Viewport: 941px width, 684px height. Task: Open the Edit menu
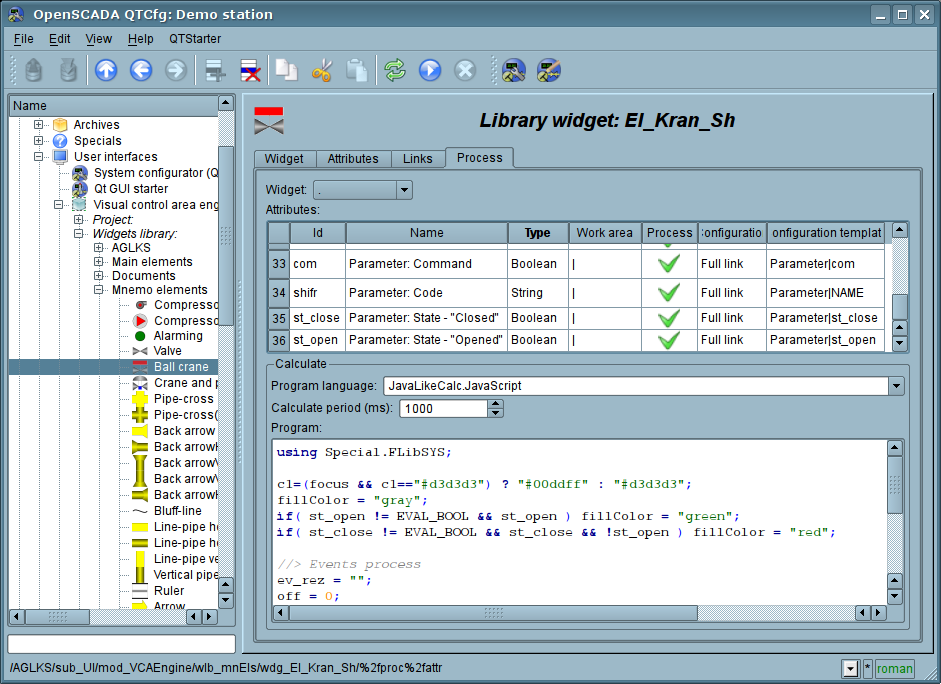click(59, 39)
